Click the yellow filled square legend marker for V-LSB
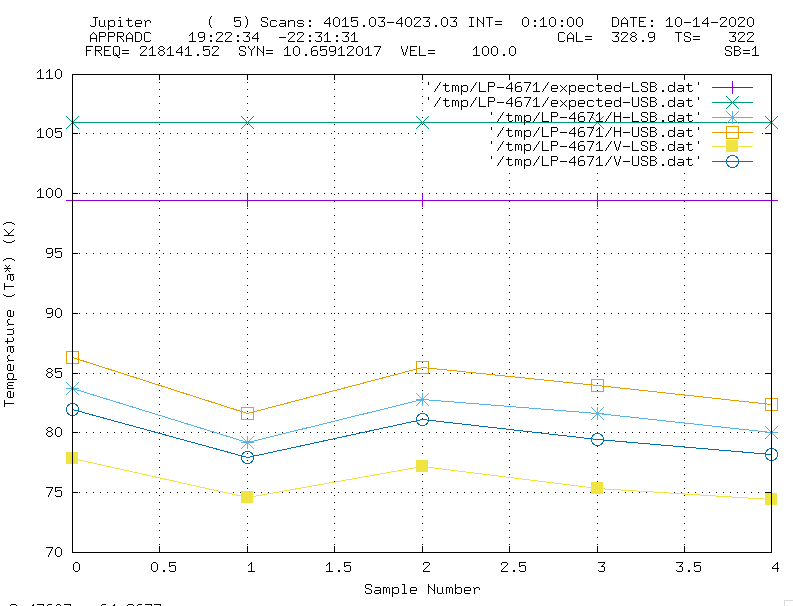The image size is (793, 606). pyautogui.click(x=732, y=147)
